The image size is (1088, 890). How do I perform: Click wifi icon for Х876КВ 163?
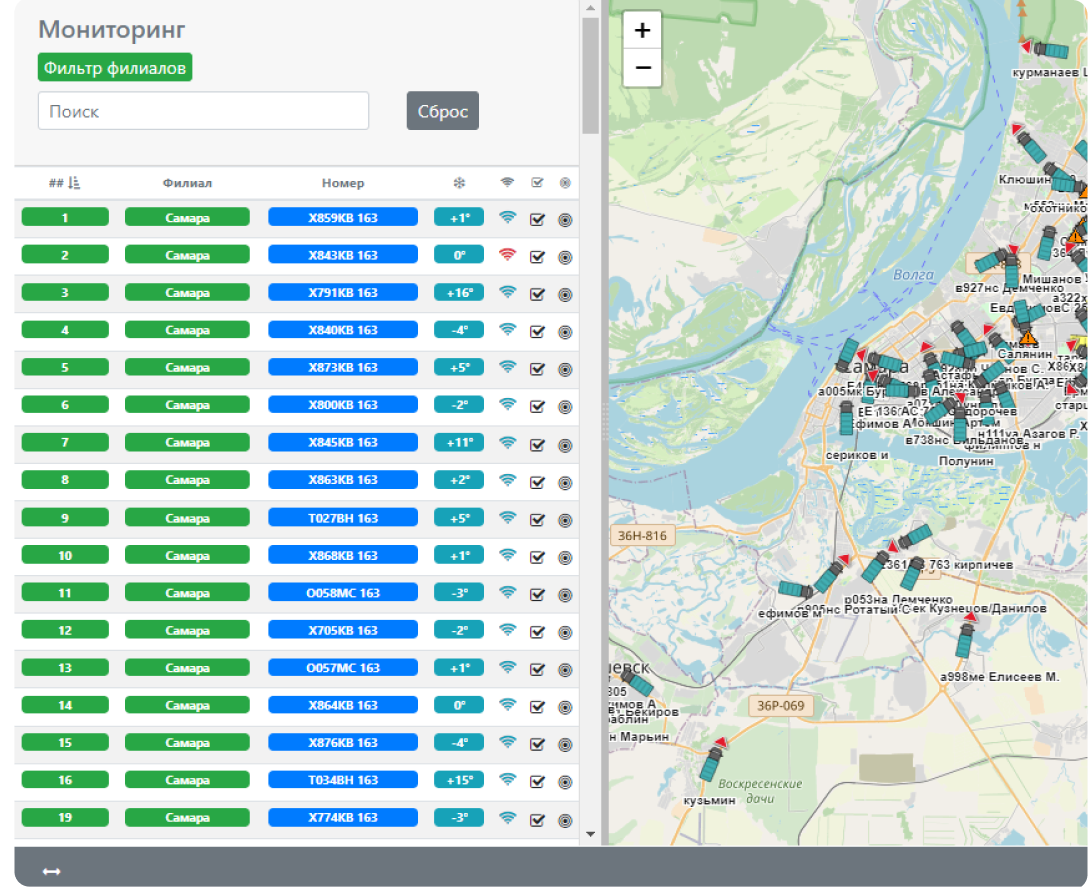507,742
